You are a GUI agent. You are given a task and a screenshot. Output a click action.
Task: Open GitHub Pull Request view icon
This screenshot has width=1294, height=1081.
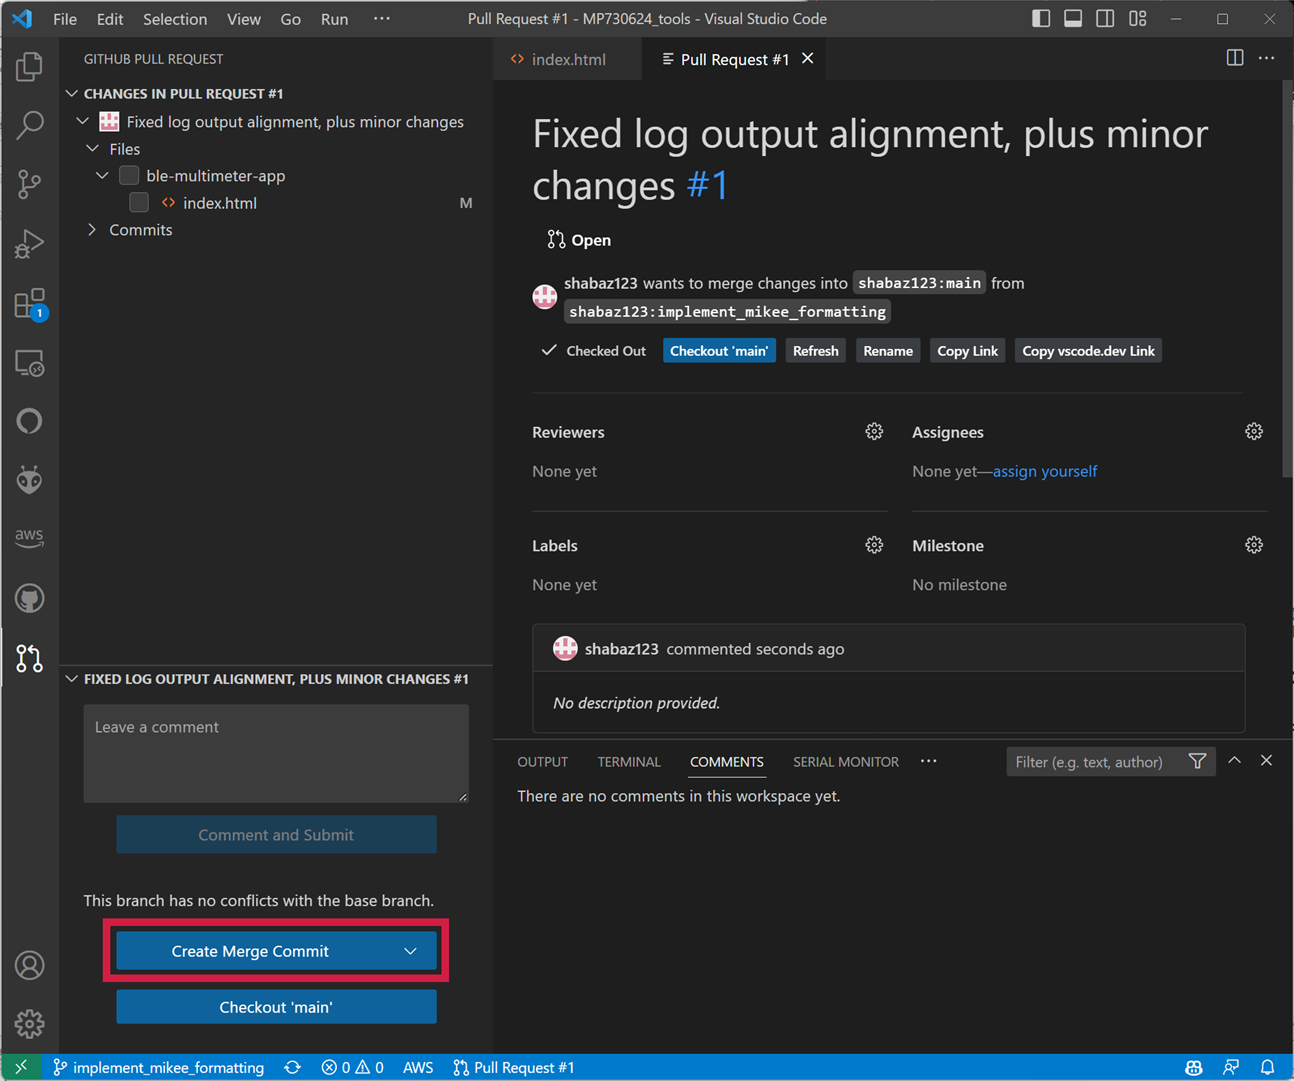pos(30,657)
